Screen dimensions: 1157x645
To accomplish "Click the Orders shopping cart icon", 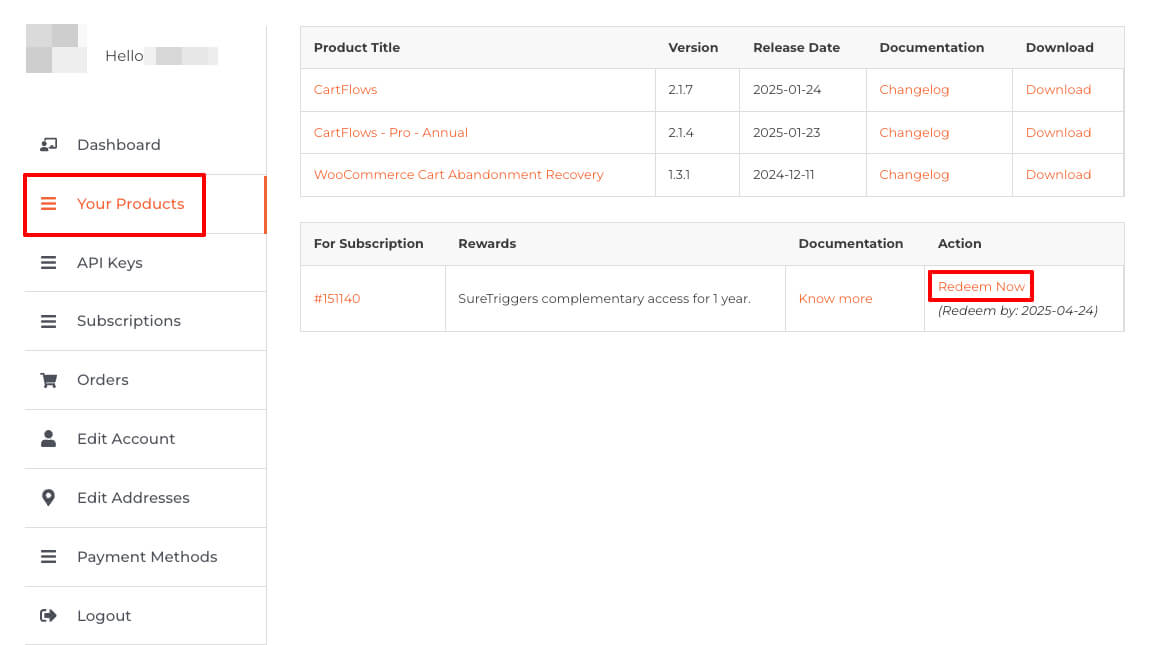I will pyautogui.click(x=49, y=380).
